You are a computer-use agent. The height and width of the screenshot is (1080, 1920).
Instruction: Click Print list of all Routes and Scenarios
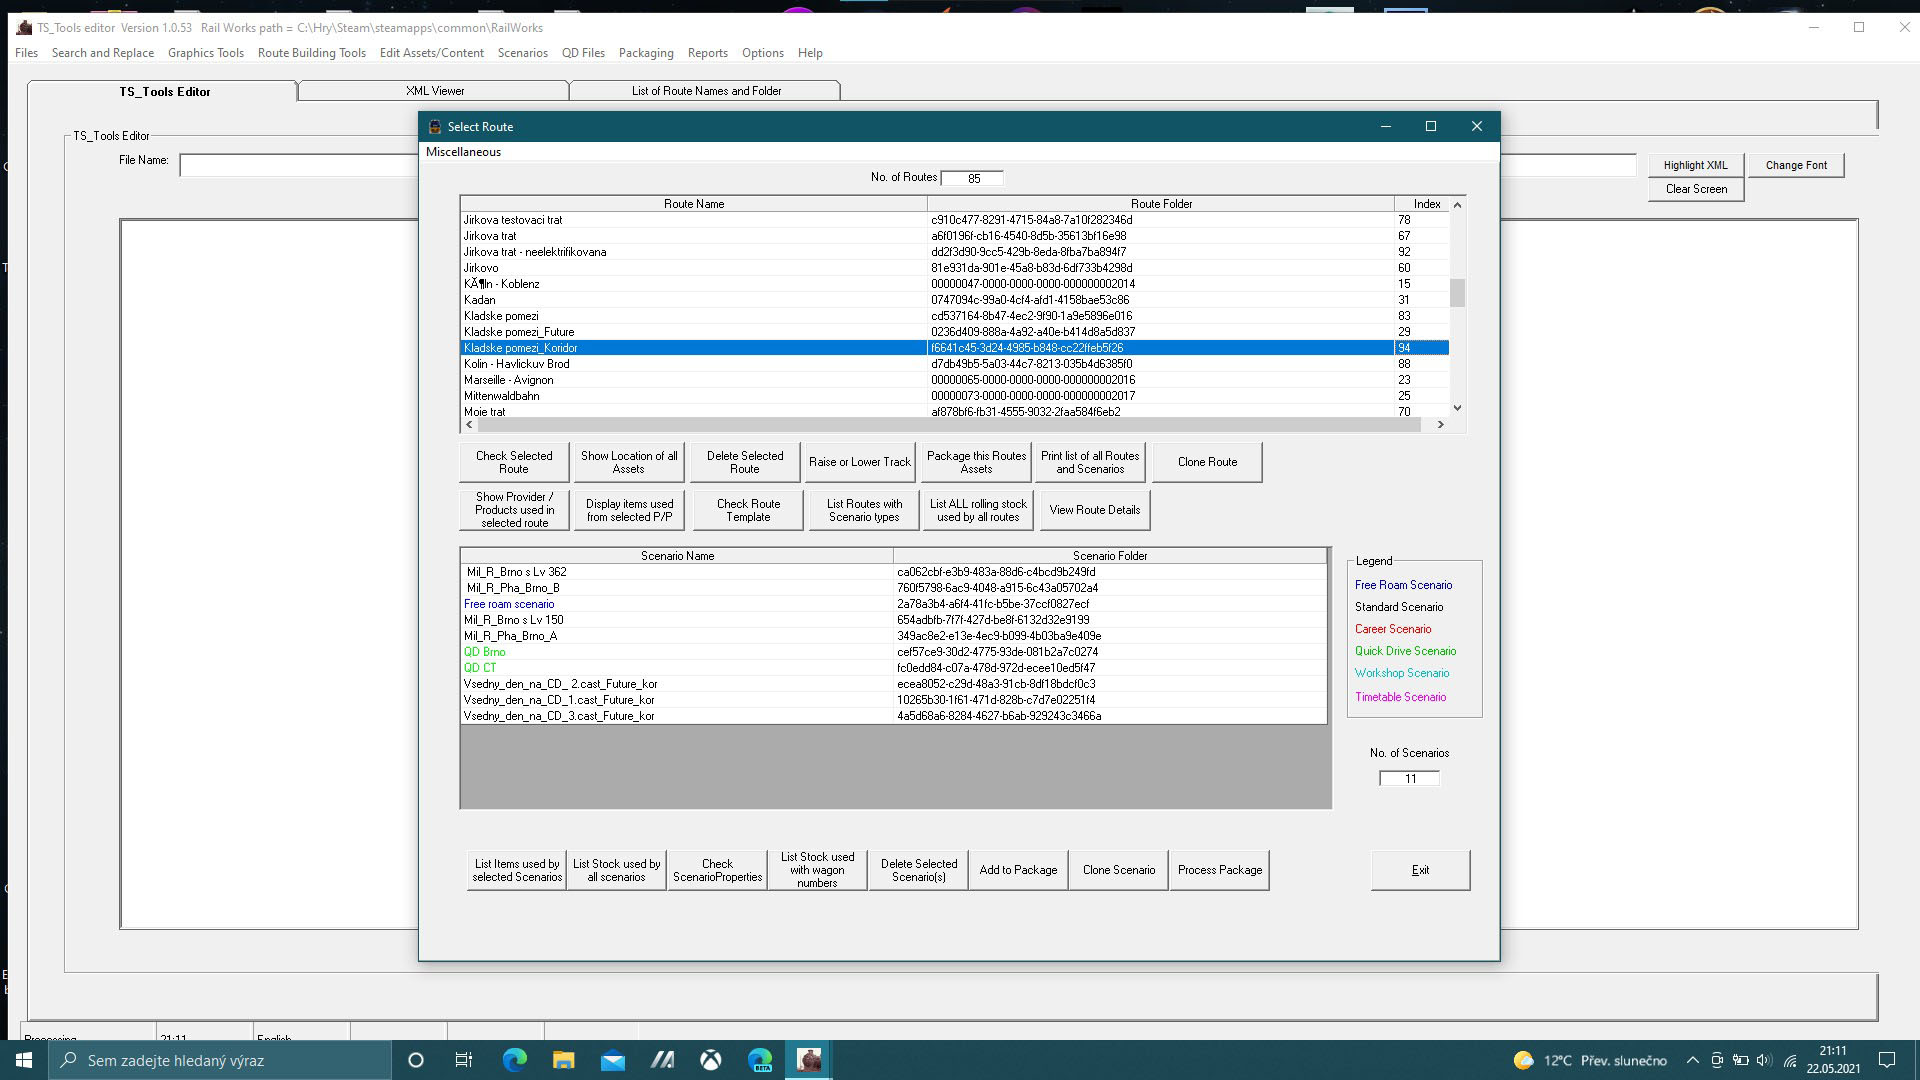coord(1090,462)
